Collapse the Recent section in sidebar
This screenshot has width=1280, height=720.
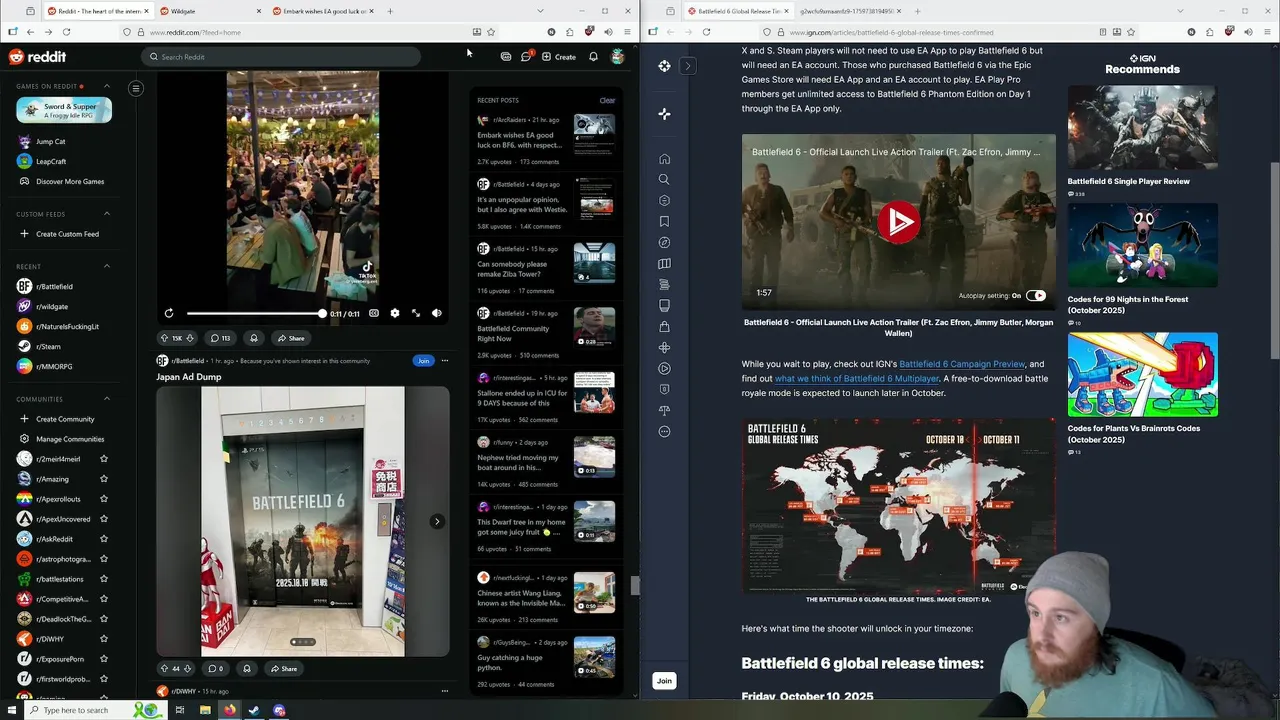point(107,267)
